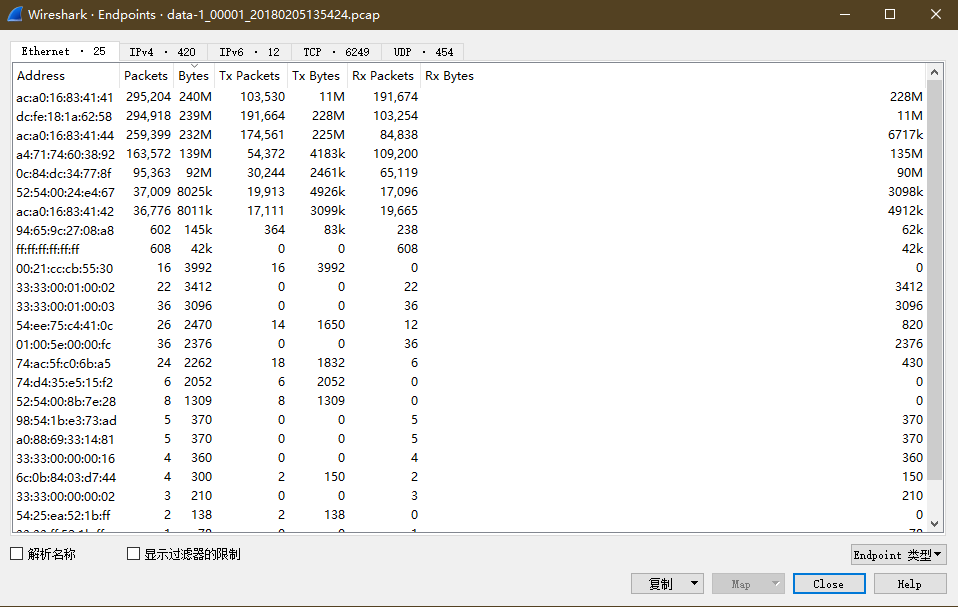Click the scrollbar up arrow
The height and width of the screenshot is (607, 958).
click(934, 72)
